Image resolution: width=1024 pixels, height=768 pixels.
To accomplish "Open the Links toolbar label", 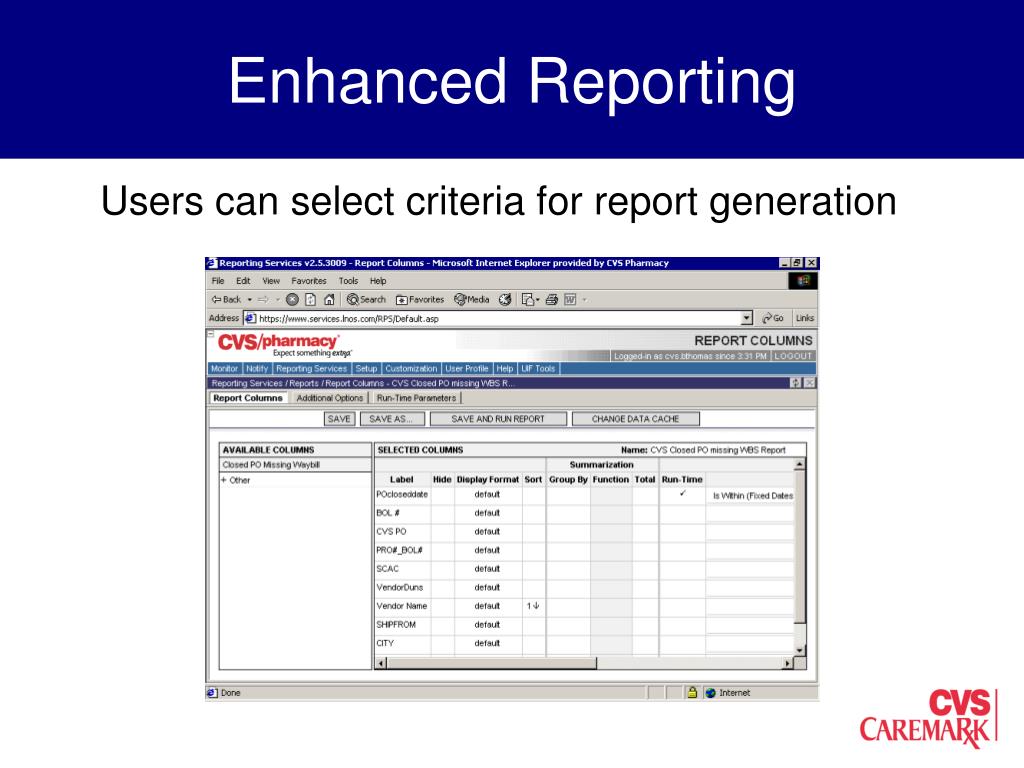I will (805, 318).
